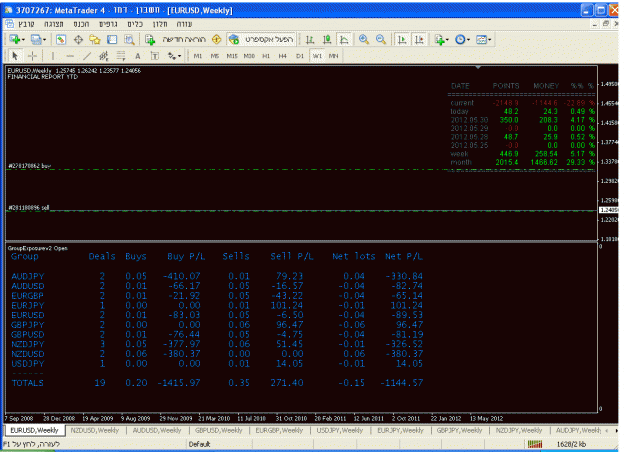Open the Indicators list dropdown
The width and height of the screenshot is (625, 452).
click(442, 39)
